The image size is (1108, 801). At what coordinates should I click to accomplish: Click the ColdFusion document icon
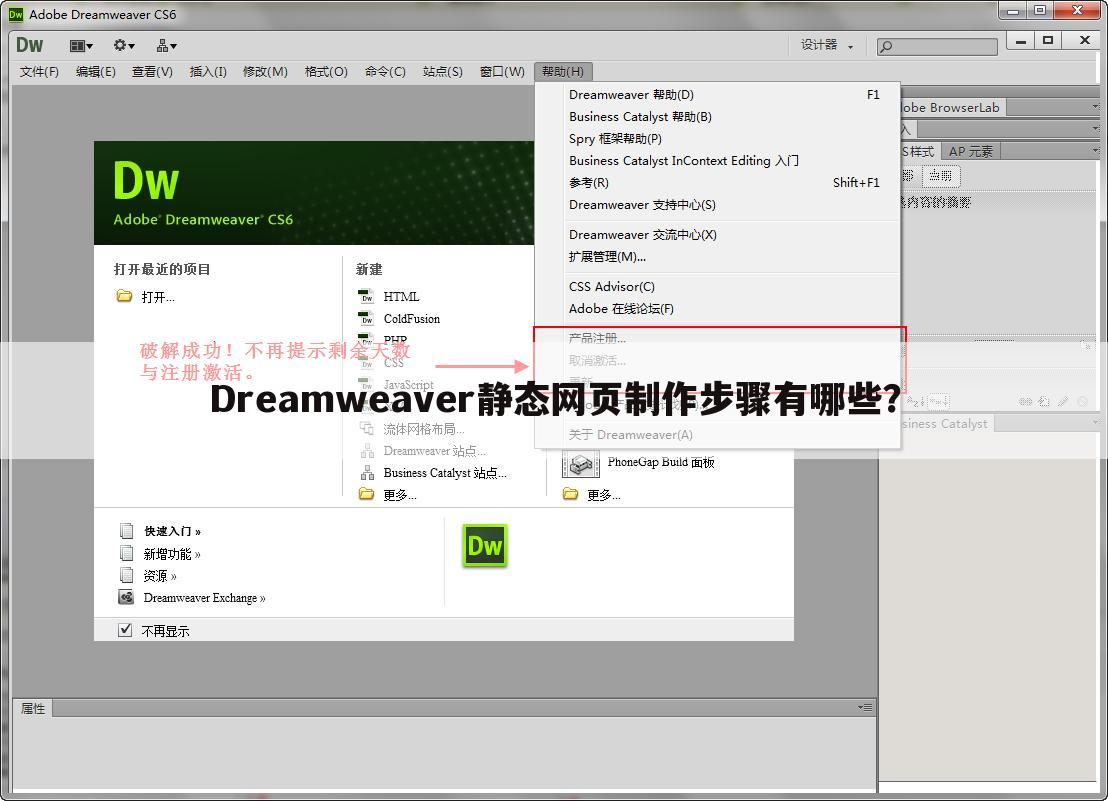click(x=366, y=319)
